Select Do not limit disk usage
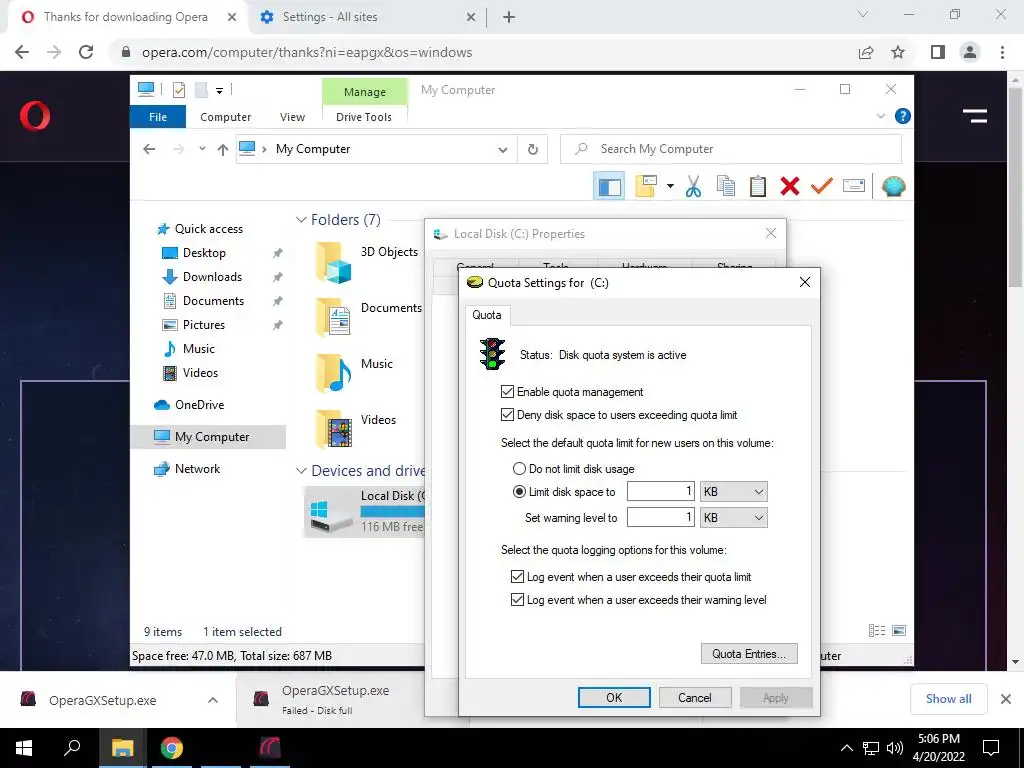This screenshot has height=768, width=1024. [x=519, y=469]
